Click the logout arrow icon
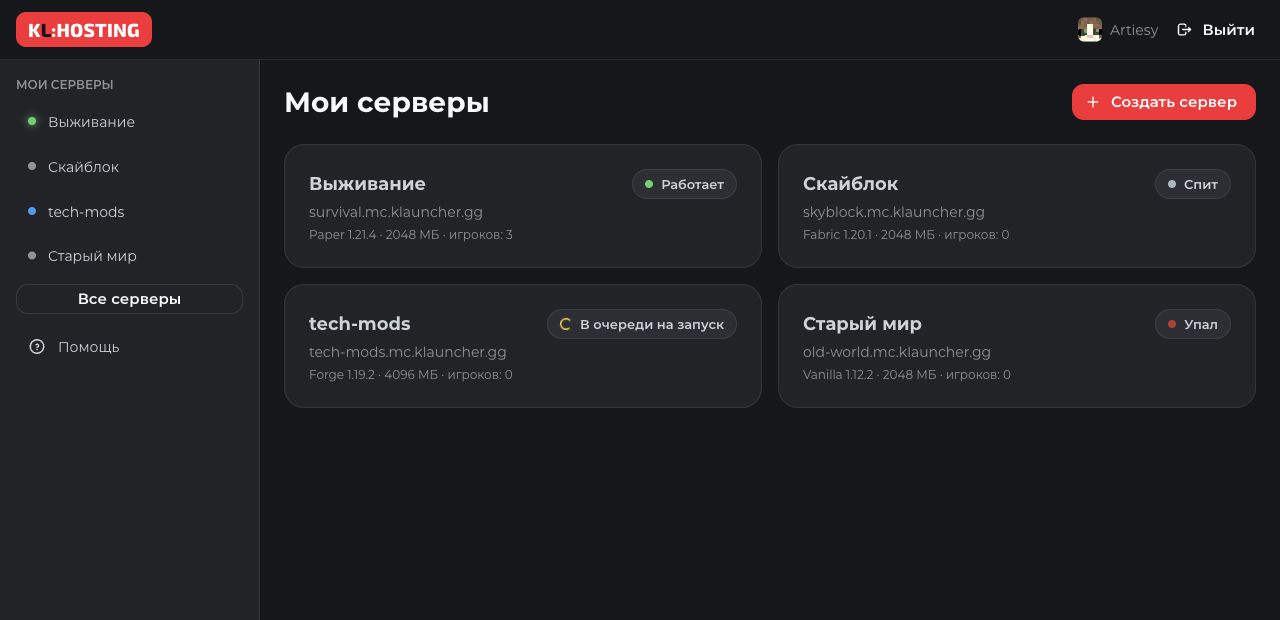The image size is (1280, 620). (x=1184, y=30)
